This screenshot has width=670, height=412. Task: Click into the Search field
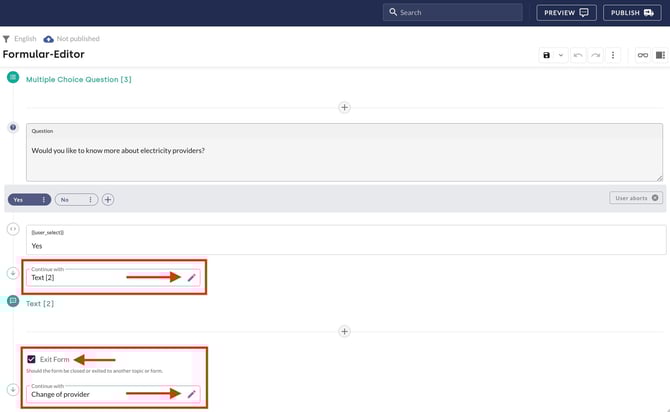(x=455, y=13)
